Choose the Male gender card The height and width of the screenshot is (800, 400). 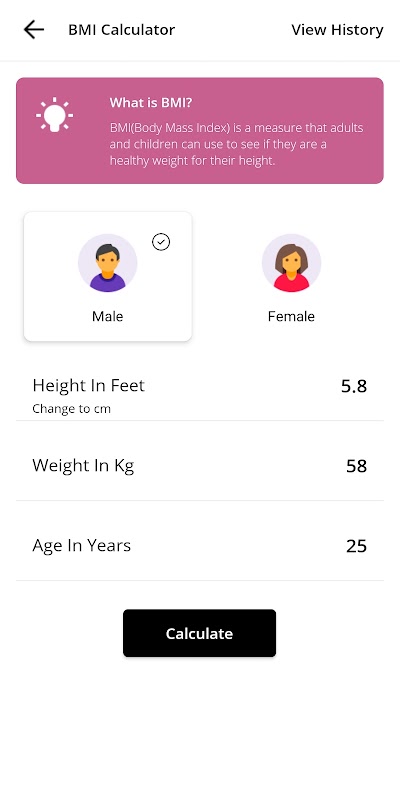tap(108, 277)
